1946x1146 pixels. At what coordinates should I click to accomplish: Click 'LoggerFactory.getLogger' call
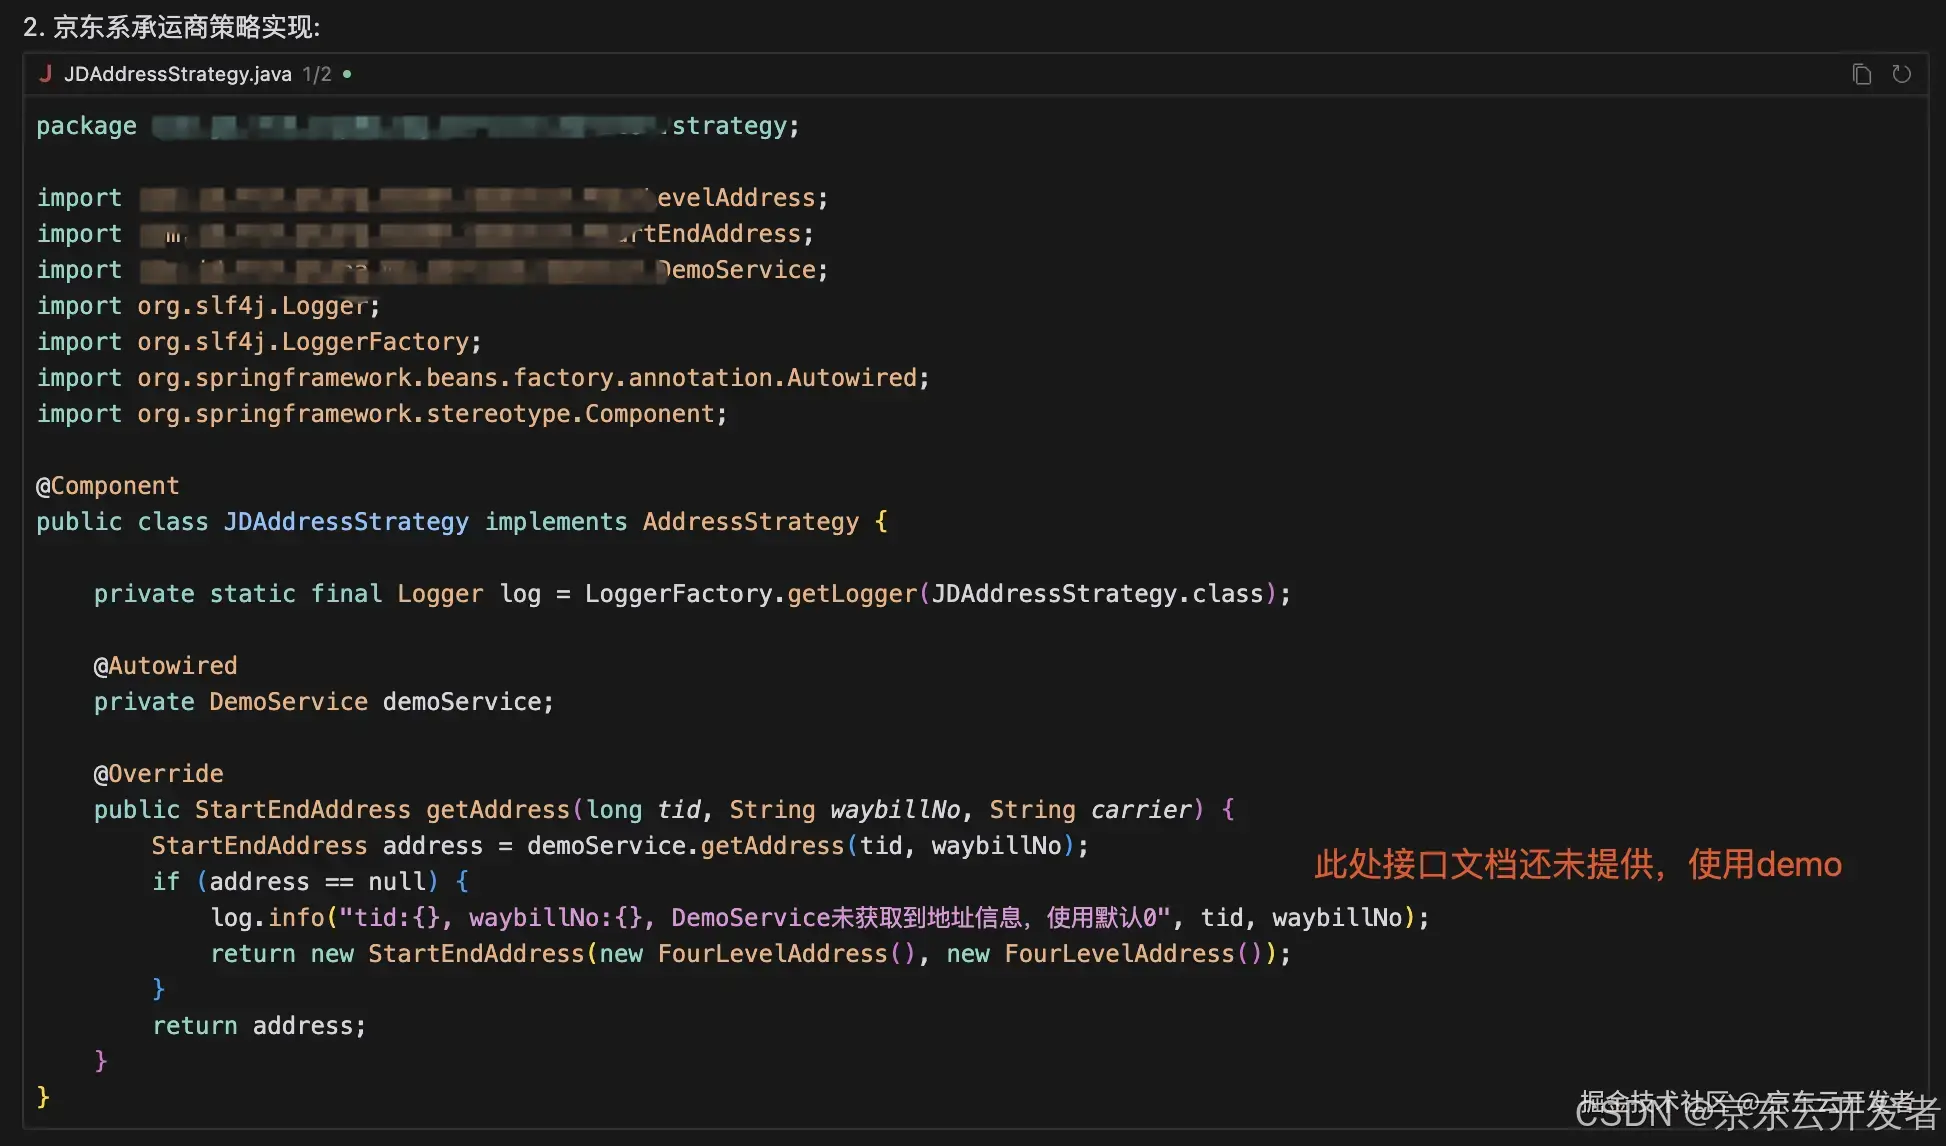click(751, 594)
